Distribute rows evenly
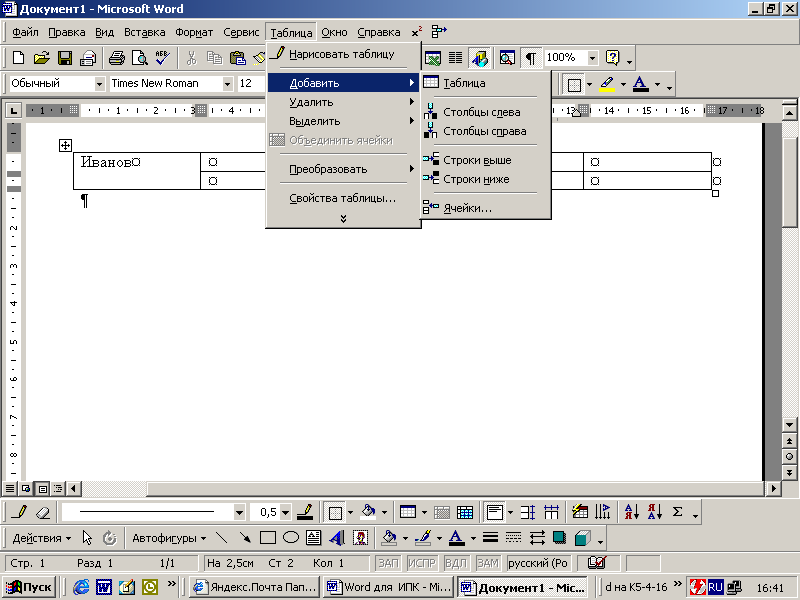 pyautogui.click(x=528, y=512)
